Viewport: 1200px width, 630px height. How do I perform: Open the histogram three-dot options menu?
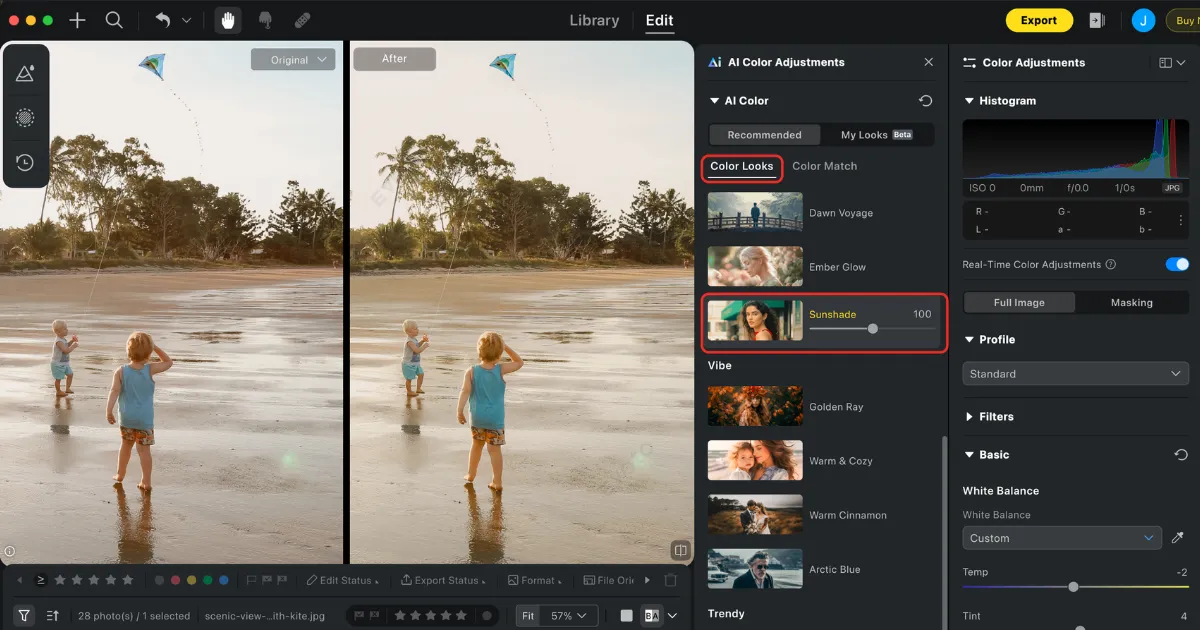coord(1181,220)
